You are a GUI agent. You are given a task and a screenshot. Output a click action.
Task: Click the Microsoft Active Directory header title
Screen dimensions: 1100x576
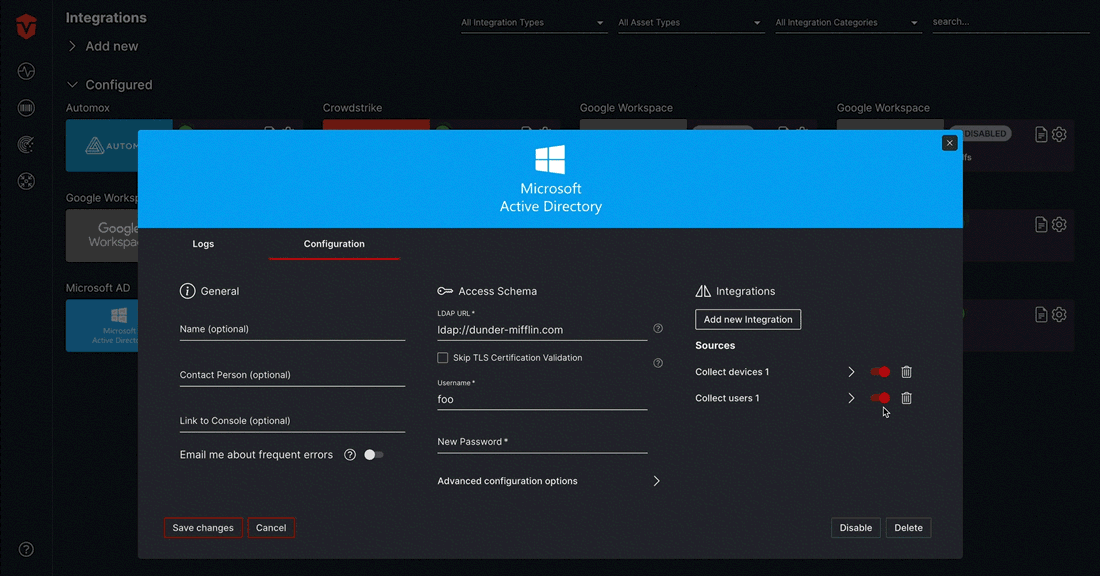pyautogui.click(x=551, y=198)
